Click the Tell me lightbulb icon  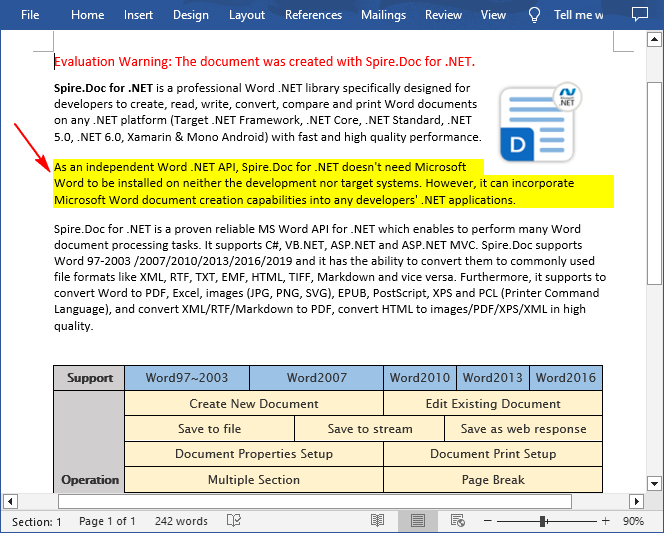tap(534, 15)
